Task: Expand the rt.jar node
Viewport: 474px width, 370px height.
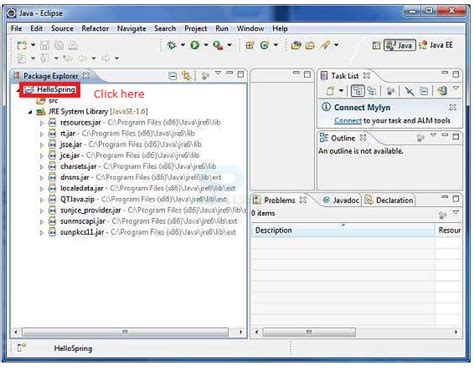Action: click(42, 134)
